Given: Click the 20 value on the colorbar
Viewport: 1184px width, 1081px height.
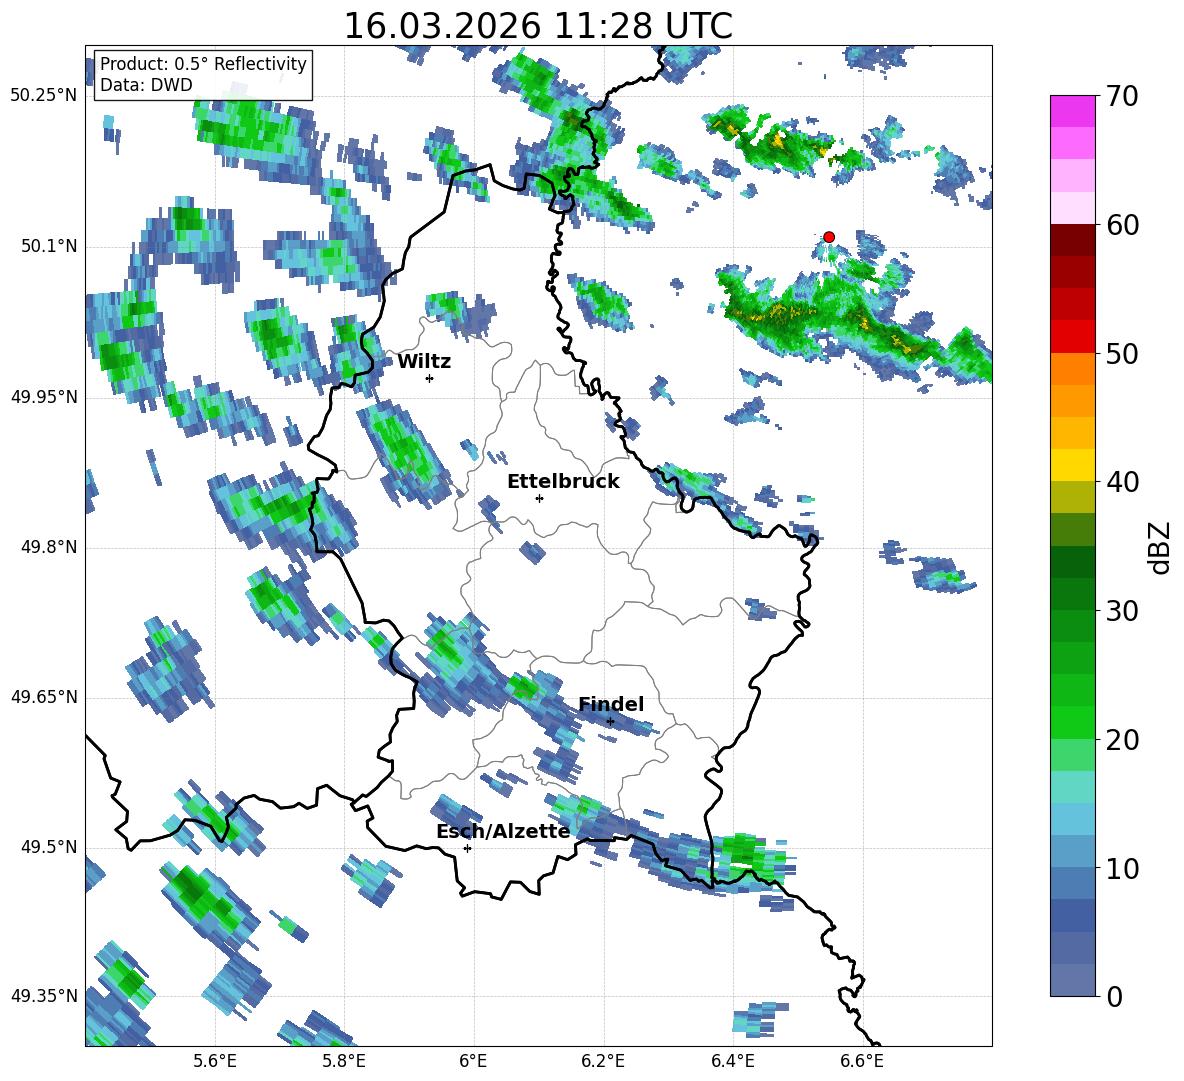Looking at the screenshot, I should [x=1122, y=741].
